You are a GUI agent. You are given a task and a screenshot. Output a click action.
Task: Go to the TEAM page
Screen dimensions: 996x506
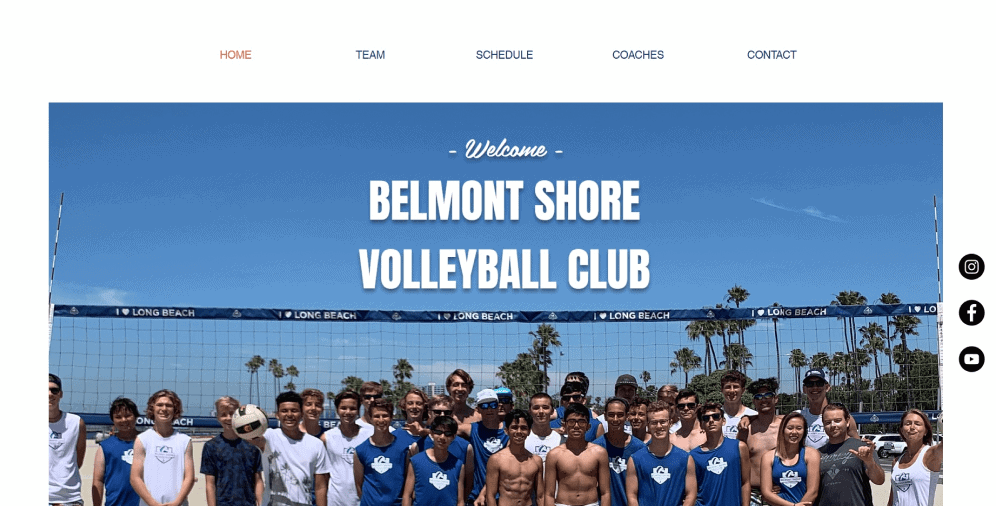click(x=370, y=55)
